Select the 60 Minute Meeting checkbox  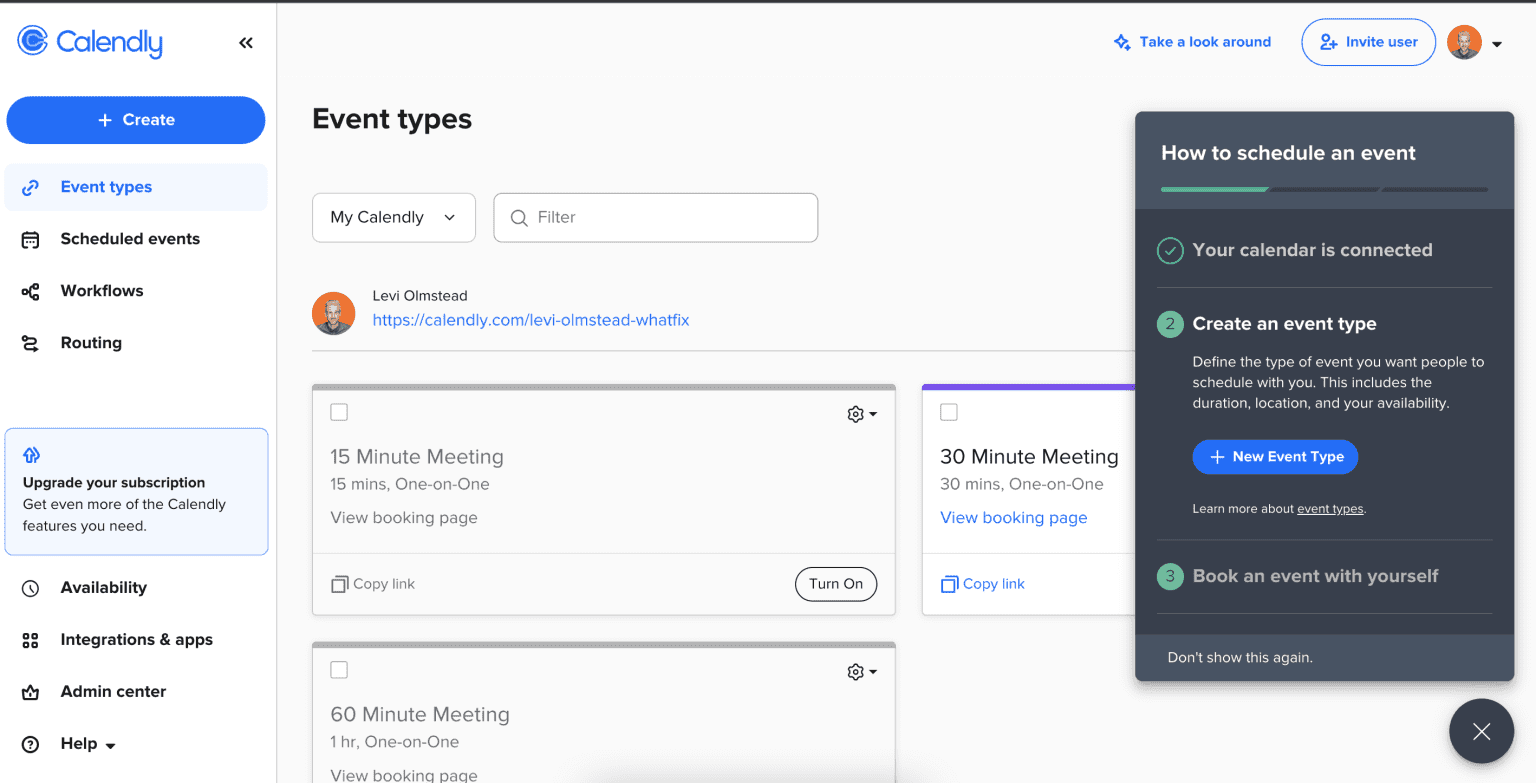tap(339, 670)
